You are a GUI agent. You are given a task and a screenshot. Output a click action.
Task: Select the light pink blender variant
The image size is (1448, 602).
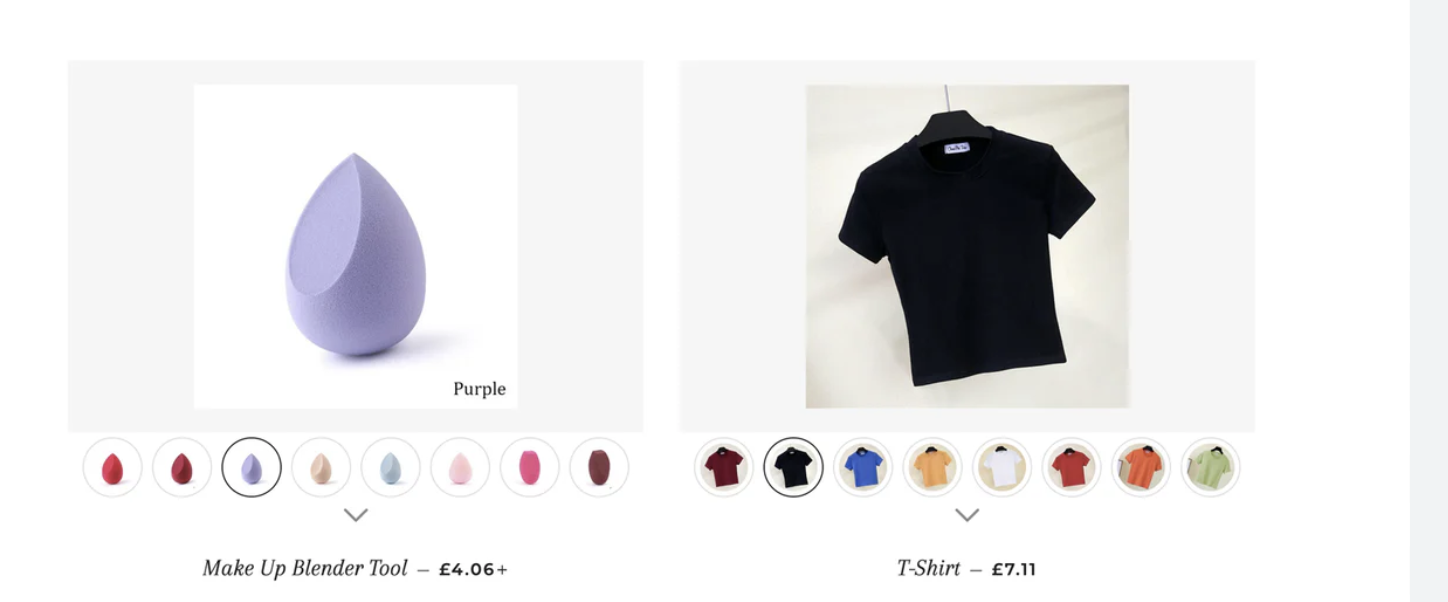click(460, 467)
